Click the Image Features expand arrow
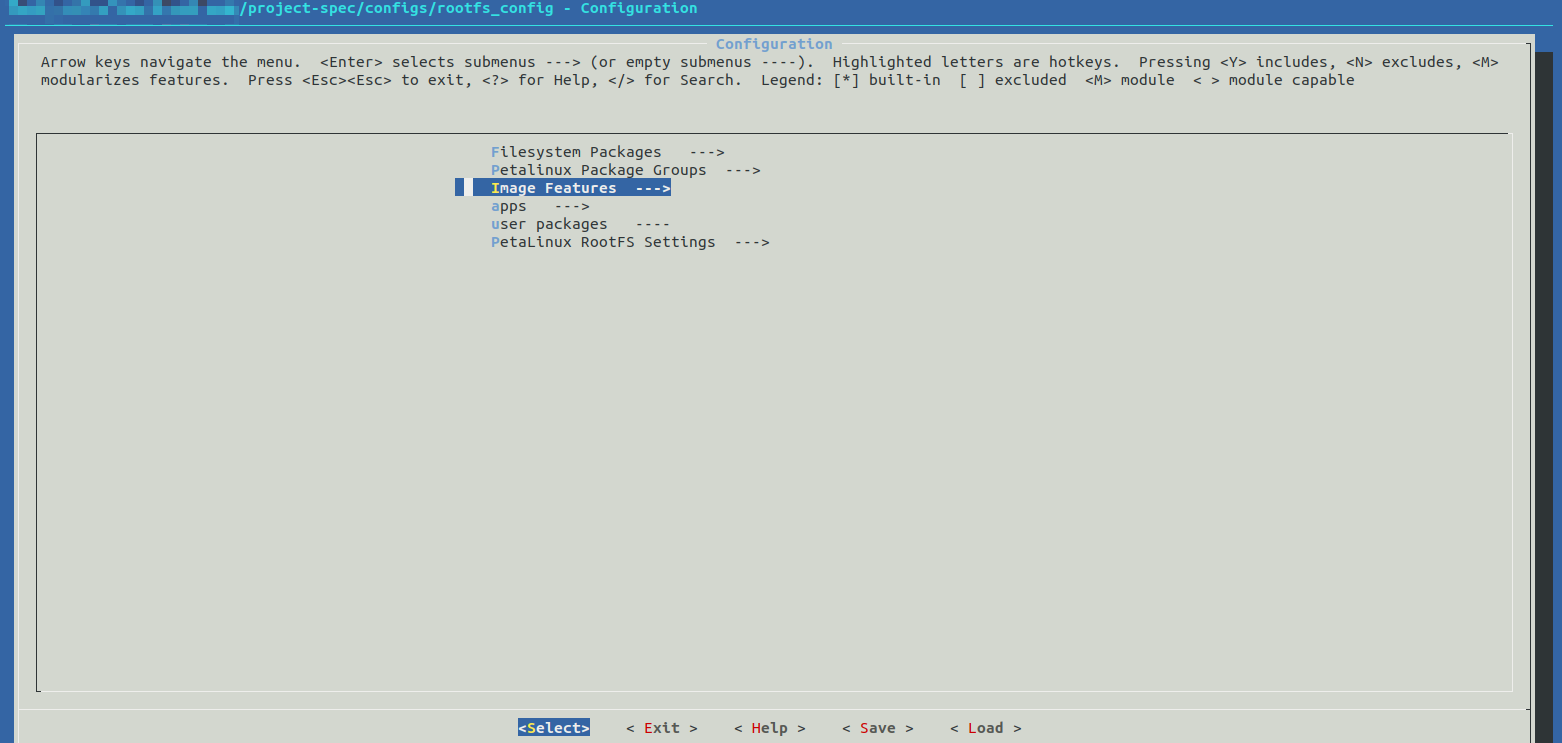Screen dimensions: 1562x743 655,188
